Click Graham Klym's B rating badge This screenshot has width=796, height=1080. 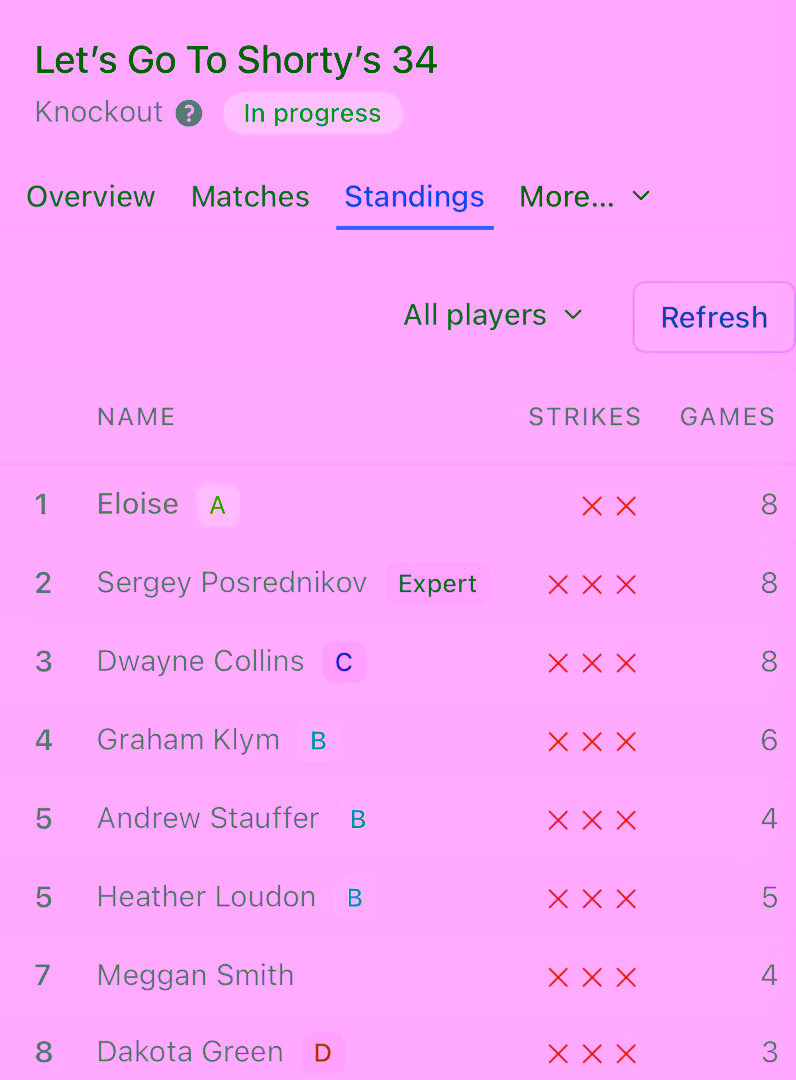(318, 741)
